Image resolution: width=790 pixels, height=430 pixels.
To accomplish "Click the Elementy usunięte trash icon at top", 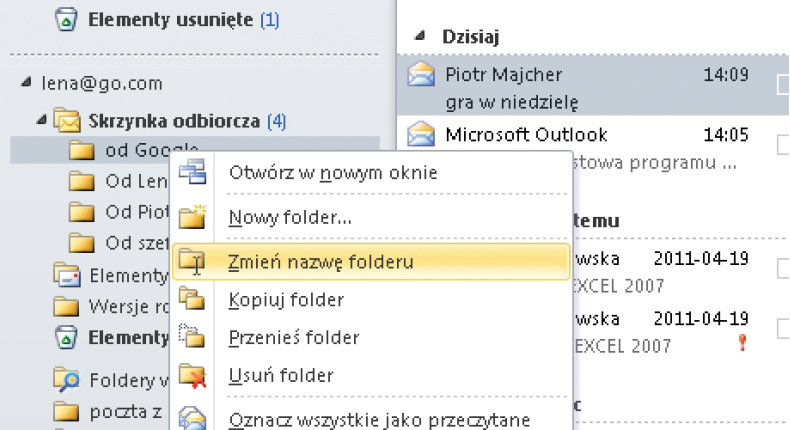I will (x=65, y=18).
